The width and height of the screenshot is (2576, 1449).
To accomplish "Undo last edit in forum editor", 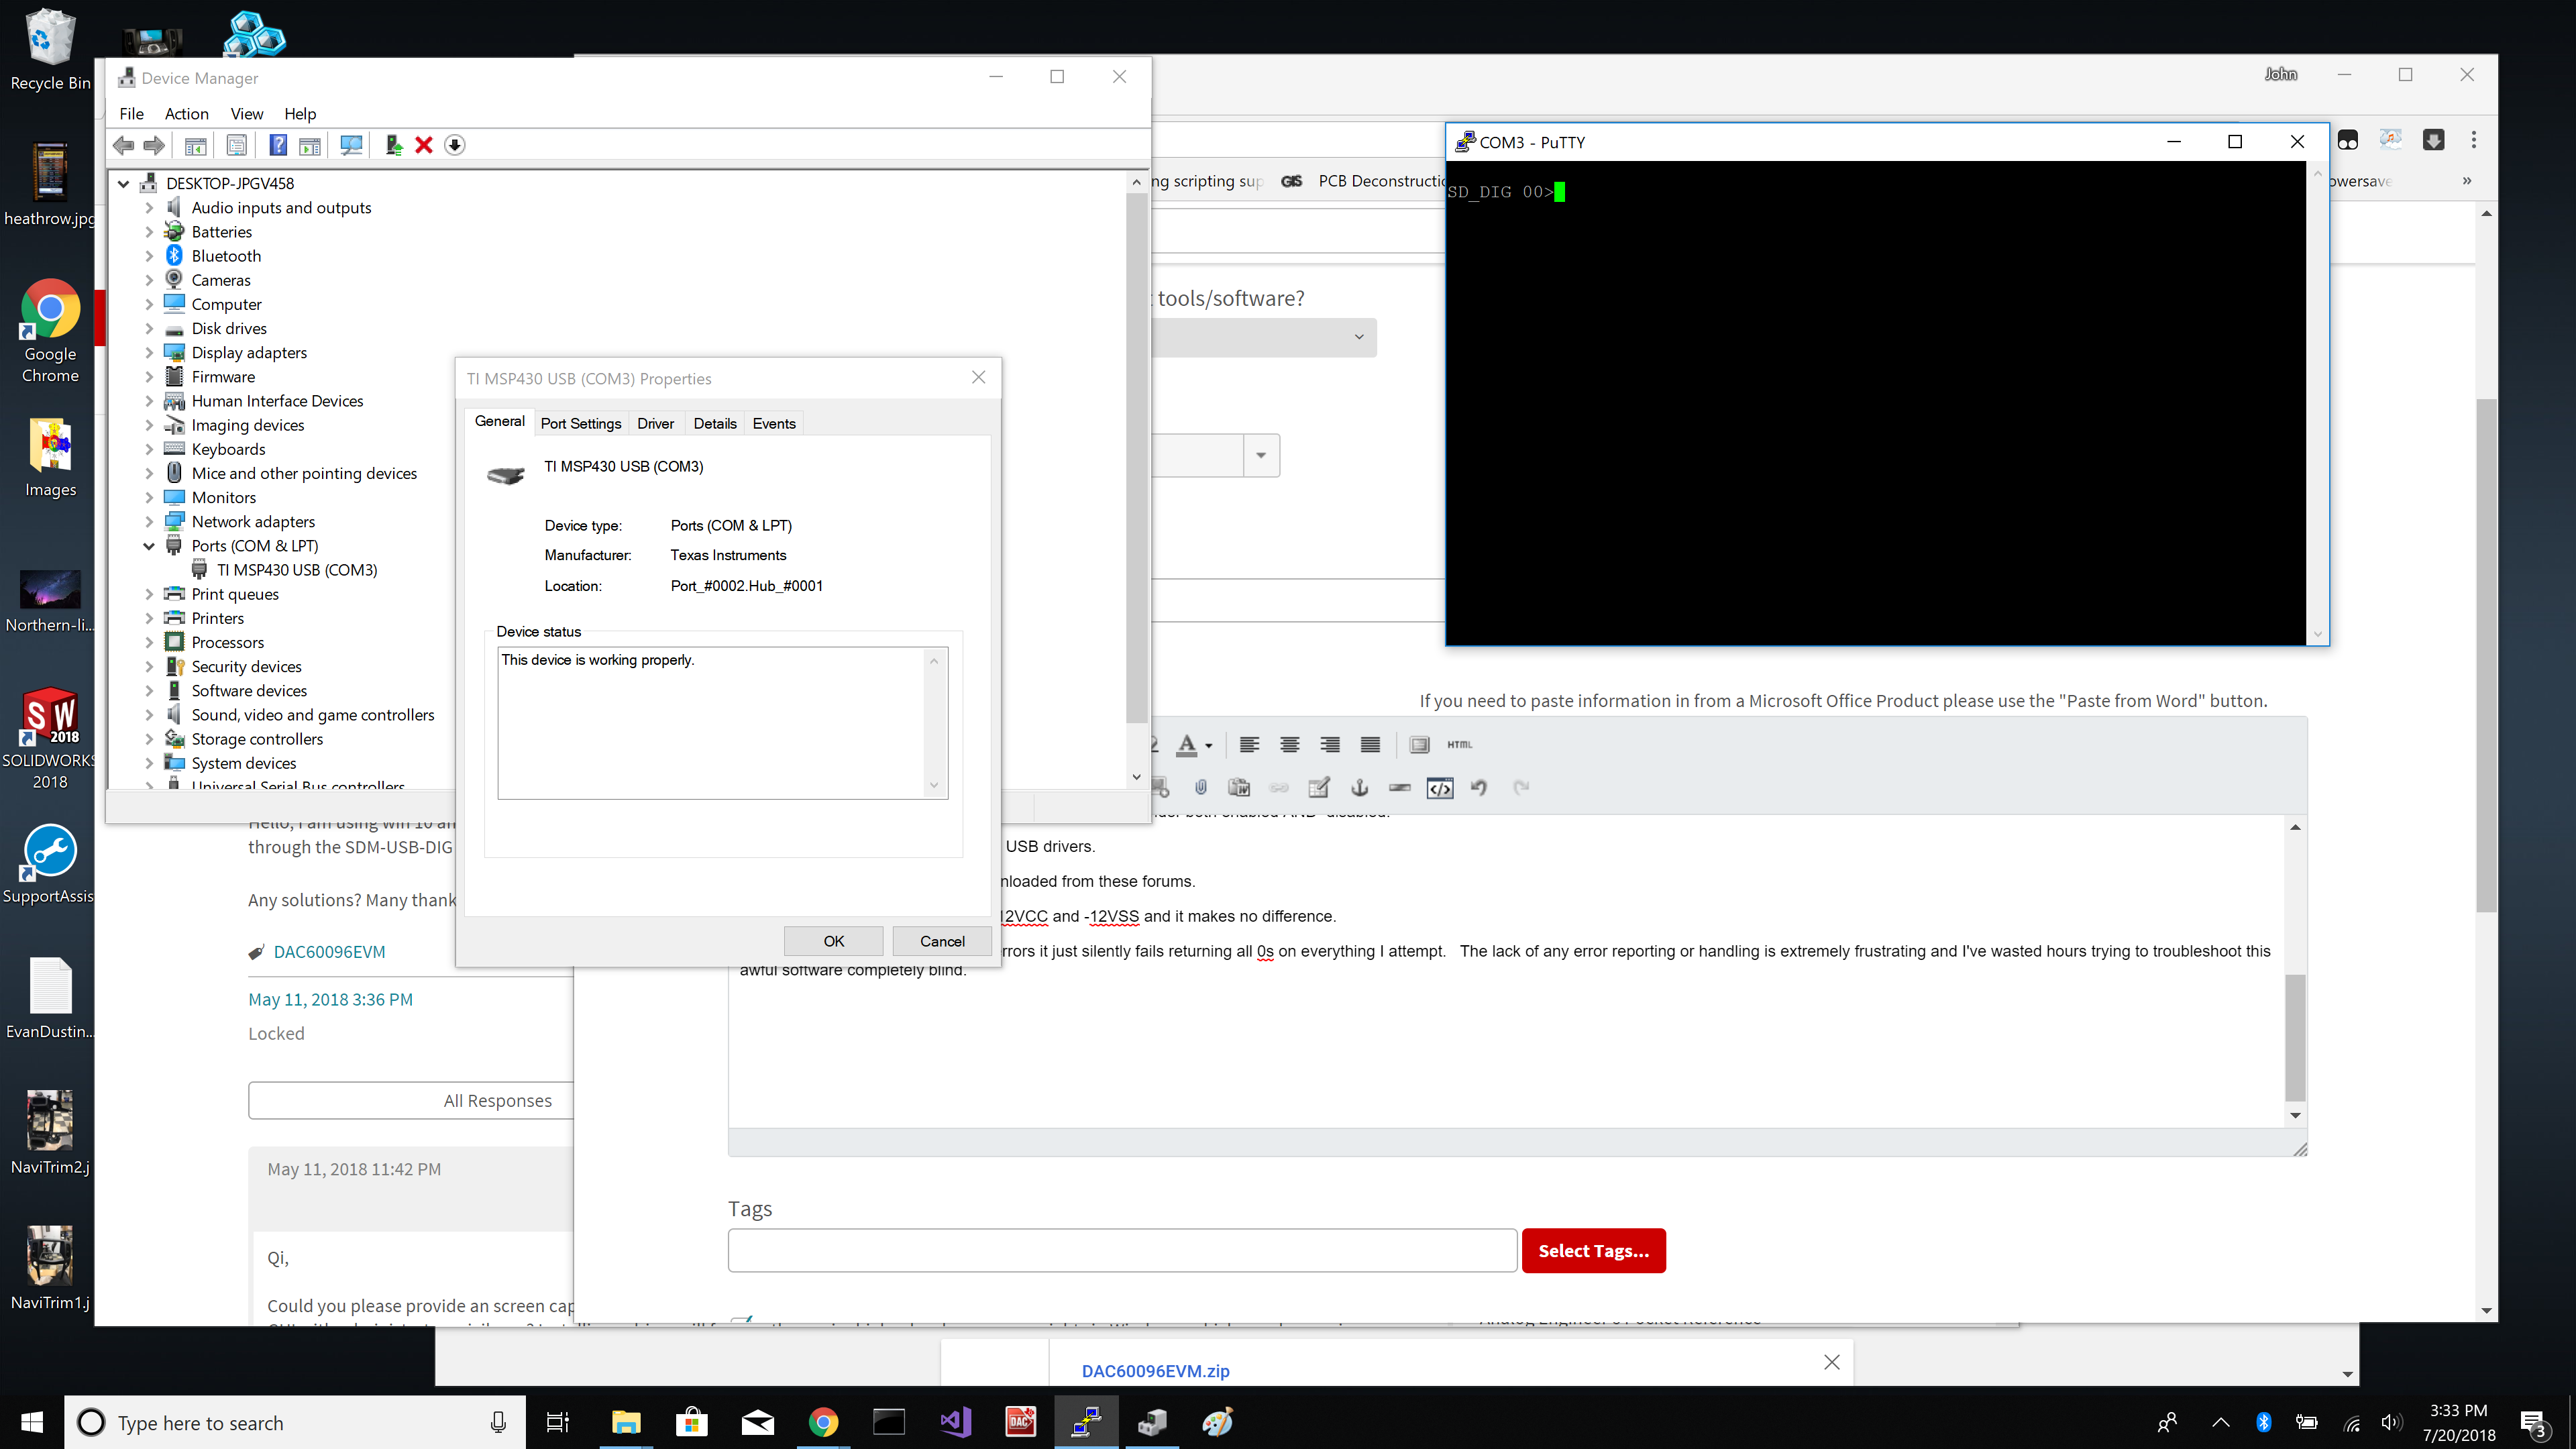I will click(1480, 788).
